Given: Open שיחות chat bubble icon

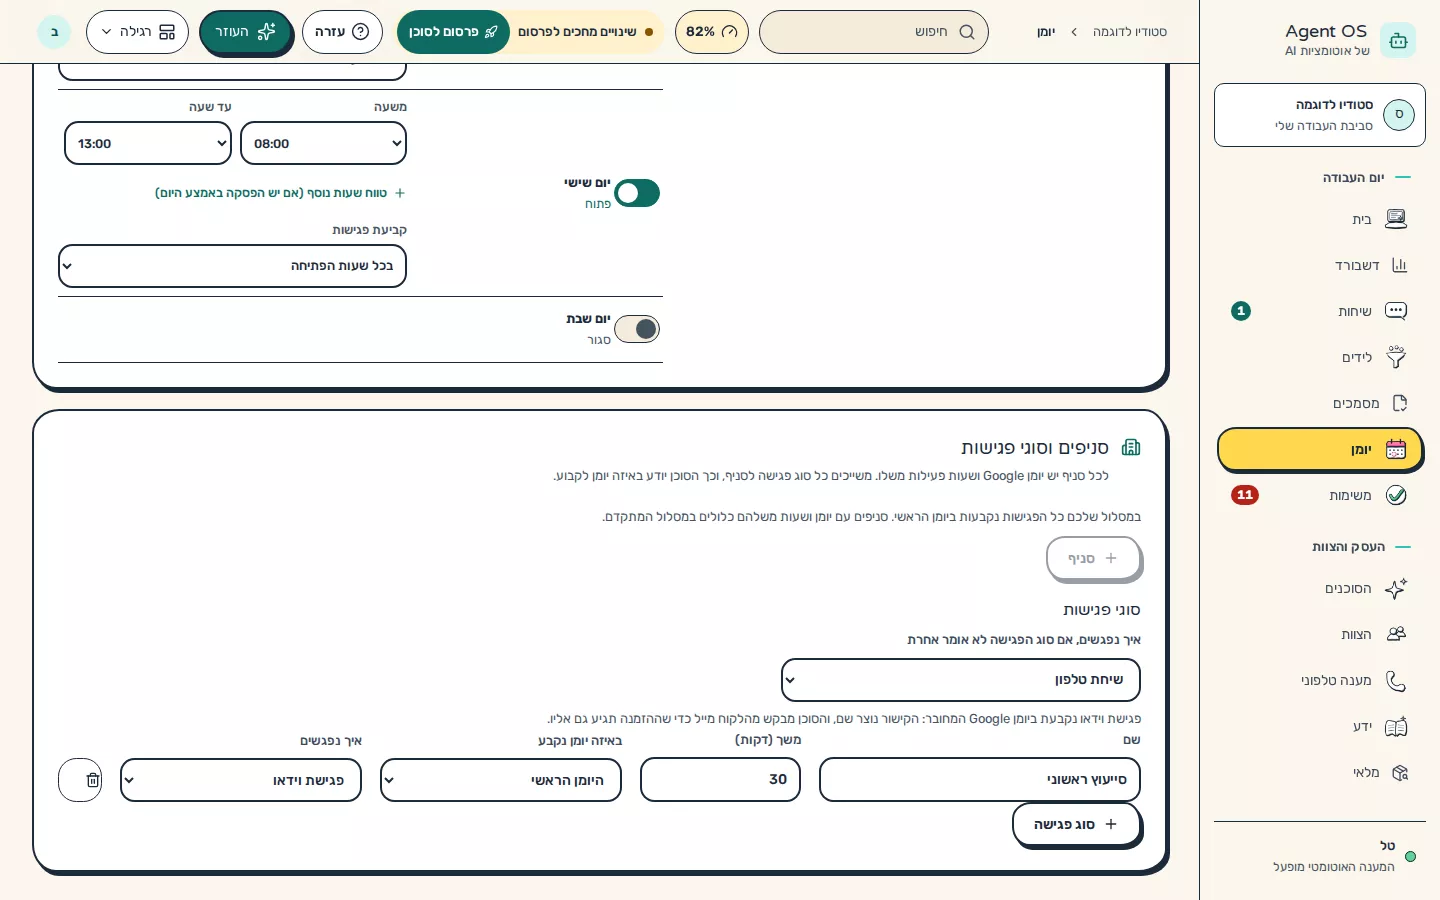Looking at the screenshot, I should [1396, 311].
